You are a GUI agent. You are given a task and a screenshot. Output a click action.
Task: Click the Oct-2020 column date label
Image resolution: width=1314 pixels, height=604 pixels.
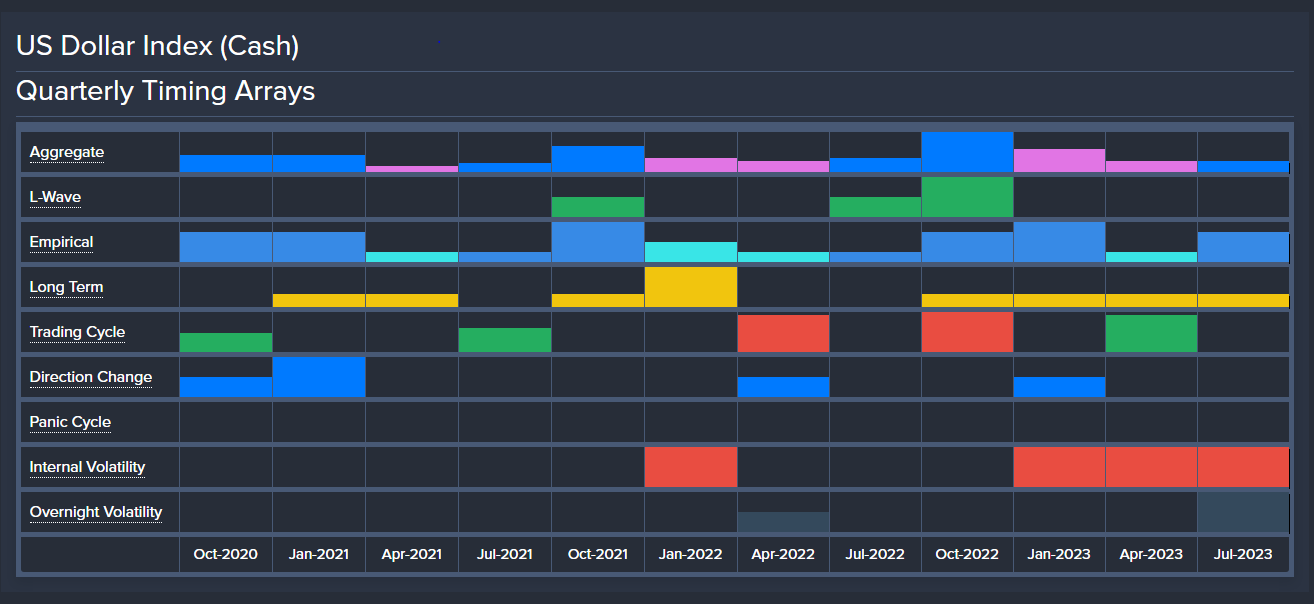coord(226,554)
